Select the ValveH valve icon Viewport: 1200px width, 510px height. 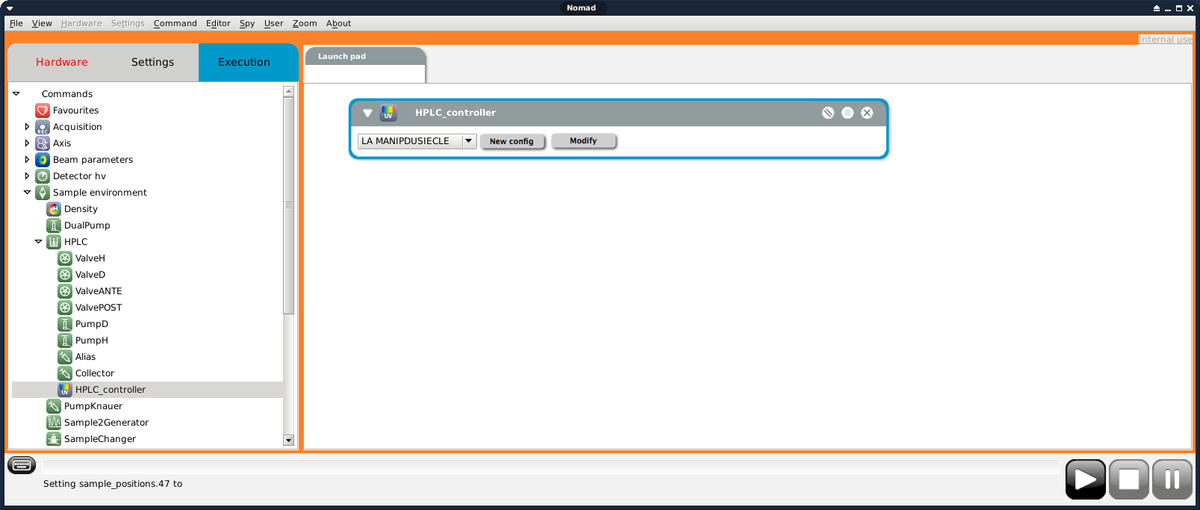(65, 258)
